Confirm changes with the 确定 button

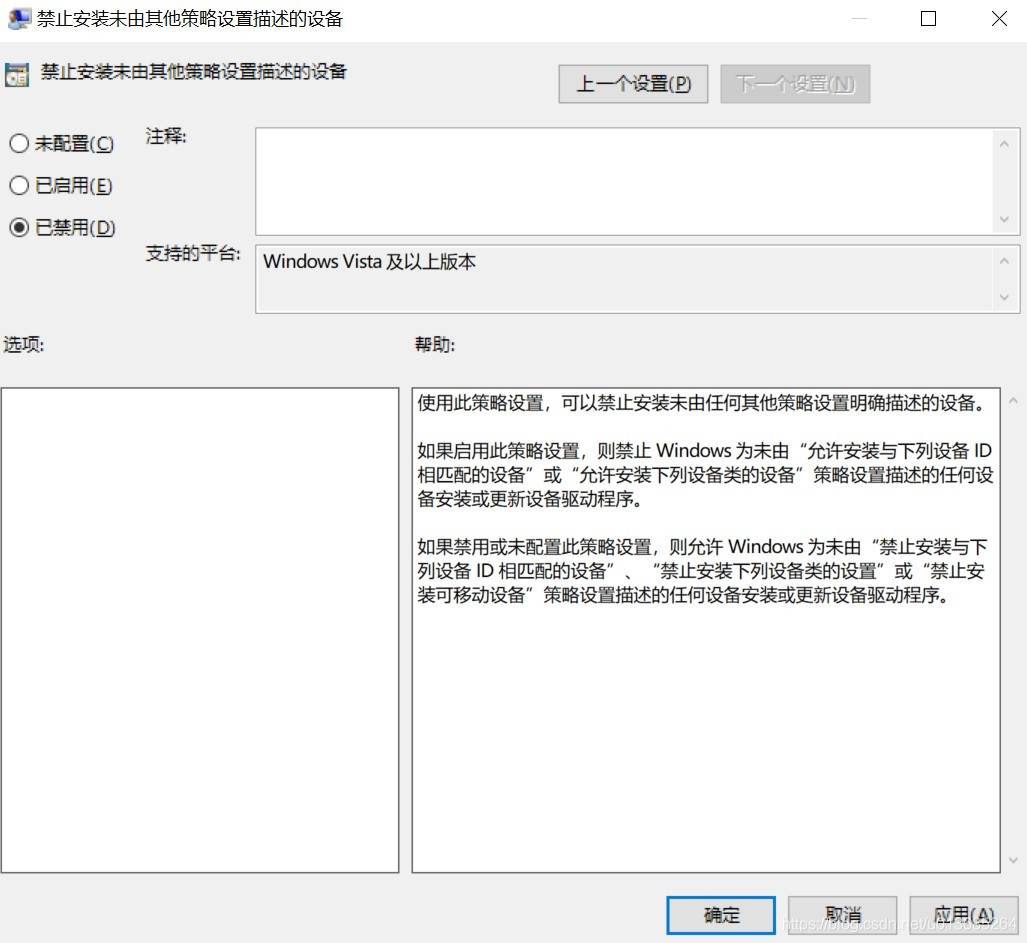point(721,915)
